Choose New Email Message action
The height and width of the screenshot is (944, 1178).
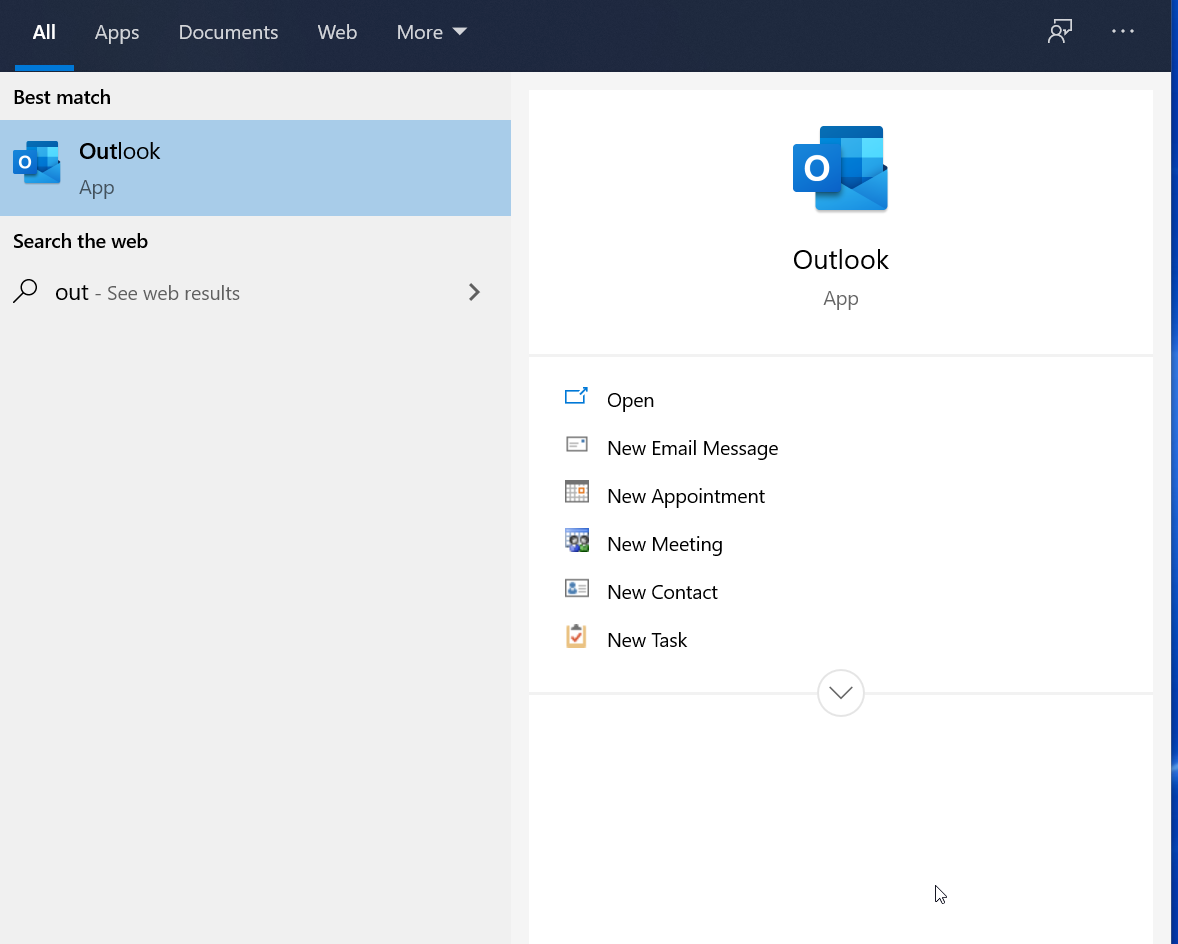click(x=692, y=448)
